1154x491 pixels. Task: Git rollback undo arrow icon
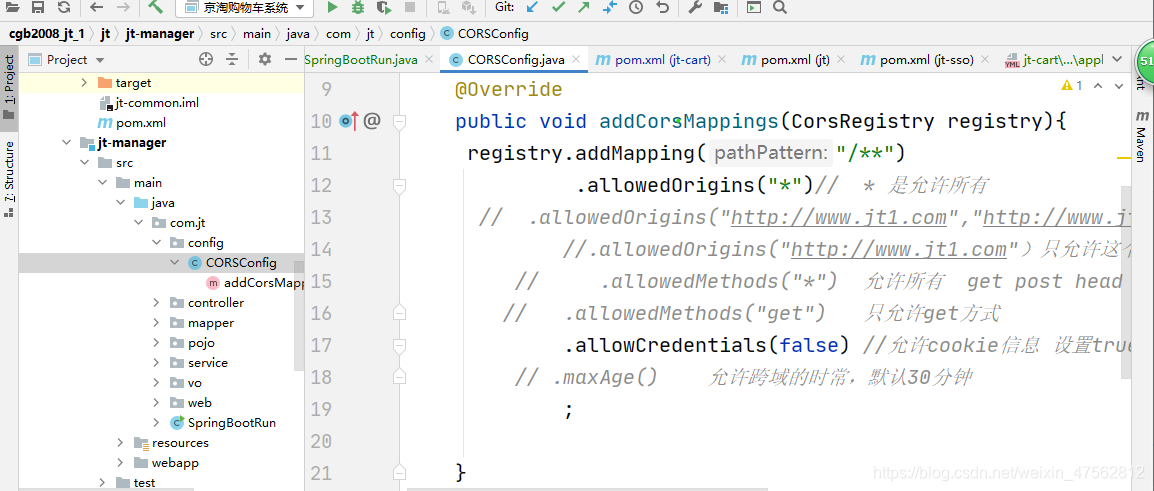point(662,7)
